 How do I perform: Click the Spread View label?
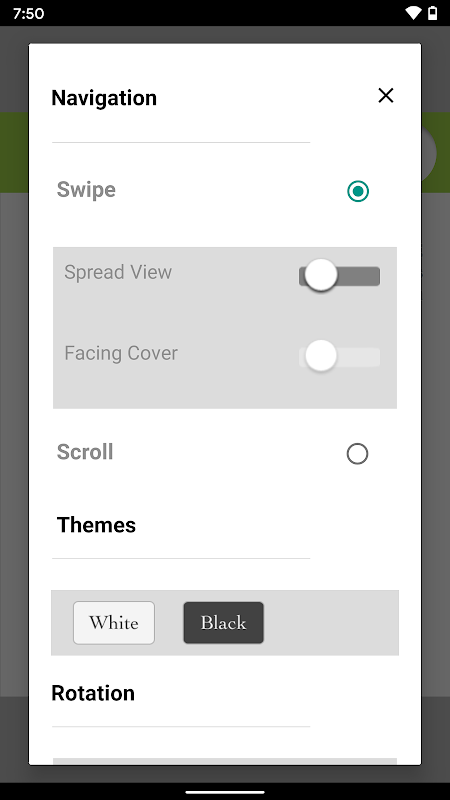[x=118, y=272]
